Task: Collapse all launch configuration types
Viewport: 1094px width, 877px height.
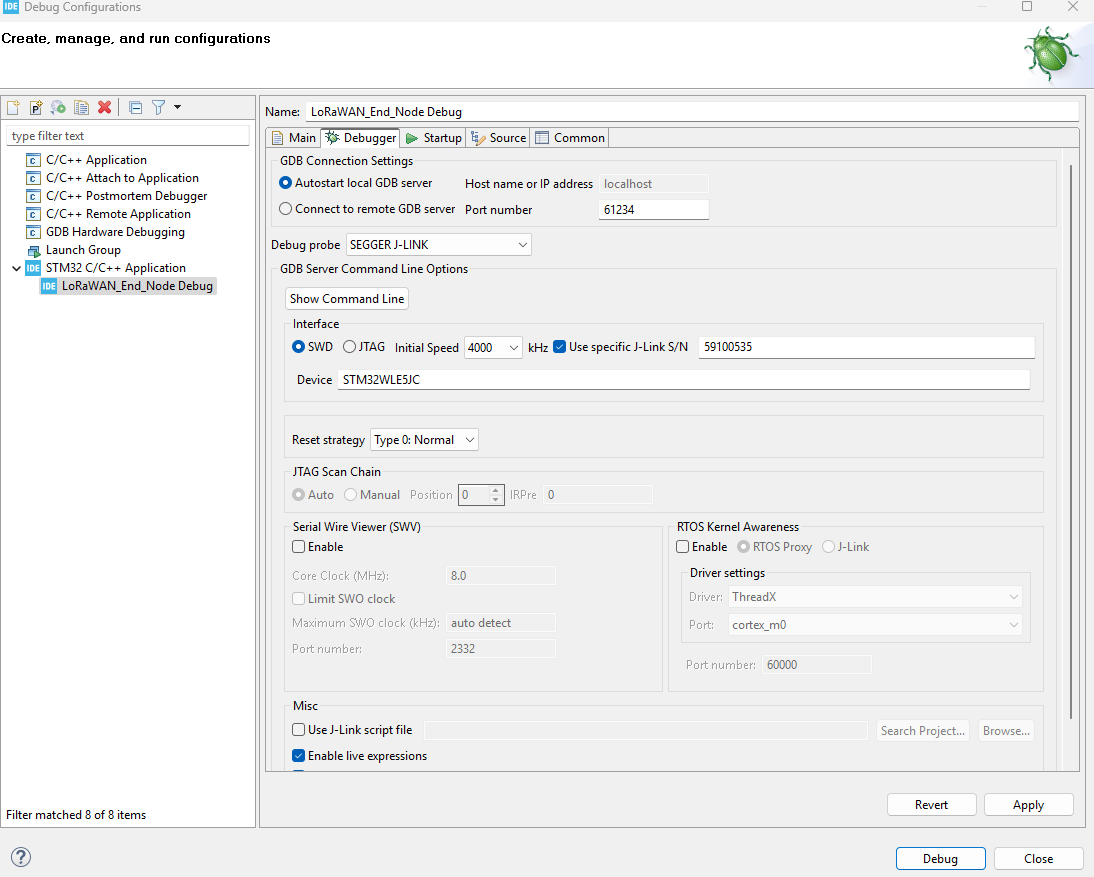Action: [135, 107]
